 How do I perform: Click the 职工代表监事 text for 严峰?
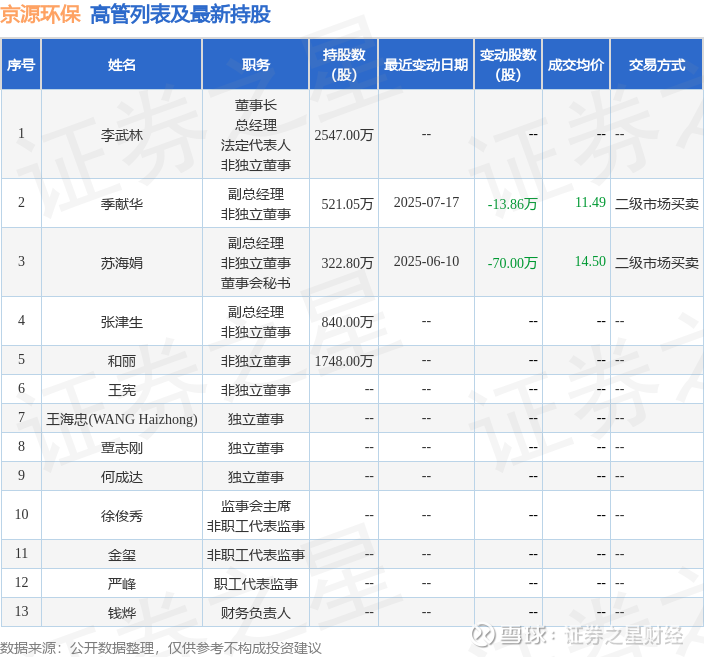pyautogui.click(x=256, y=584)
